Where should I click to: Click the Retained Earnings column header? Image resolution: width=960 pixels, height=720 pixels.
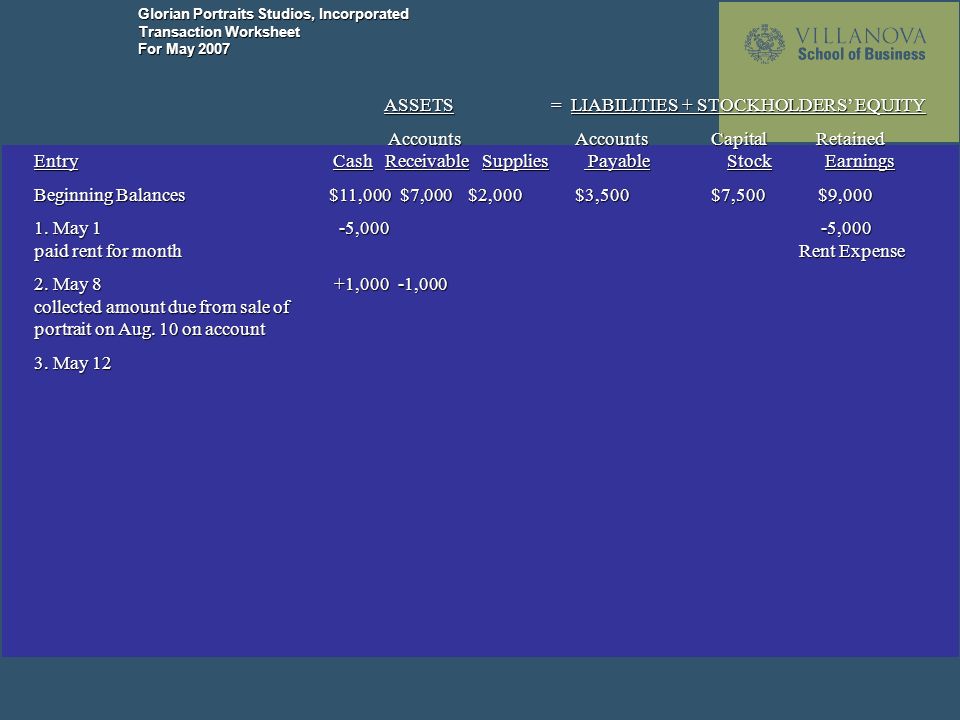pos(855,150)
